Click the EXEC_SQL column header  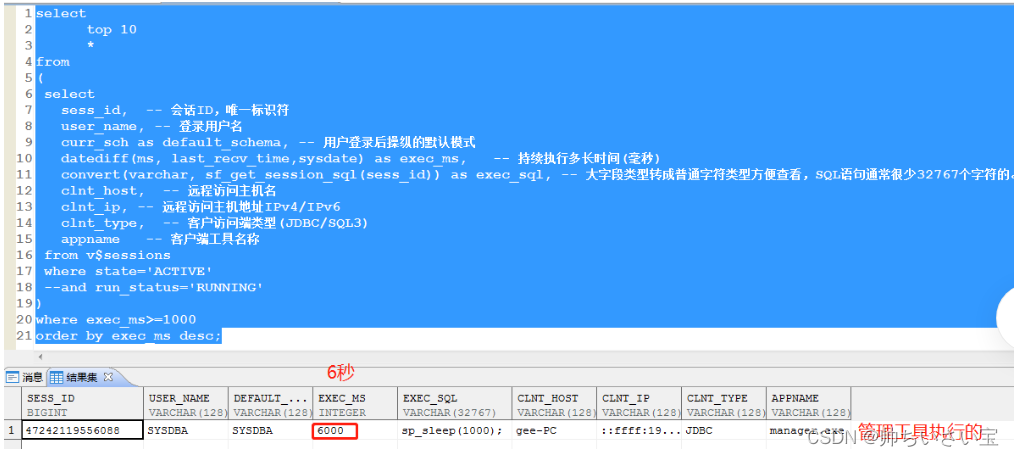(456, 405)
